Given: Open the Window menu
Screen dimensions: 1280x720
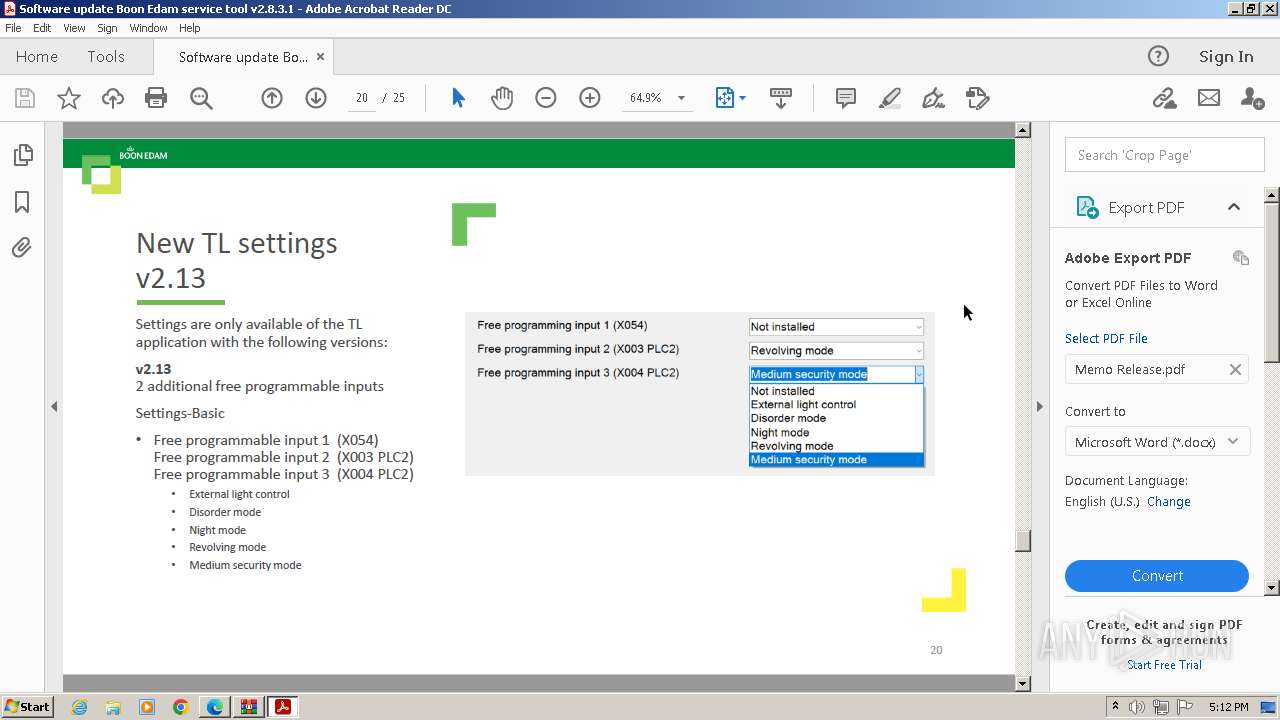Looking at the screenshot, I should pyautogui.click(x=148, y=28).
